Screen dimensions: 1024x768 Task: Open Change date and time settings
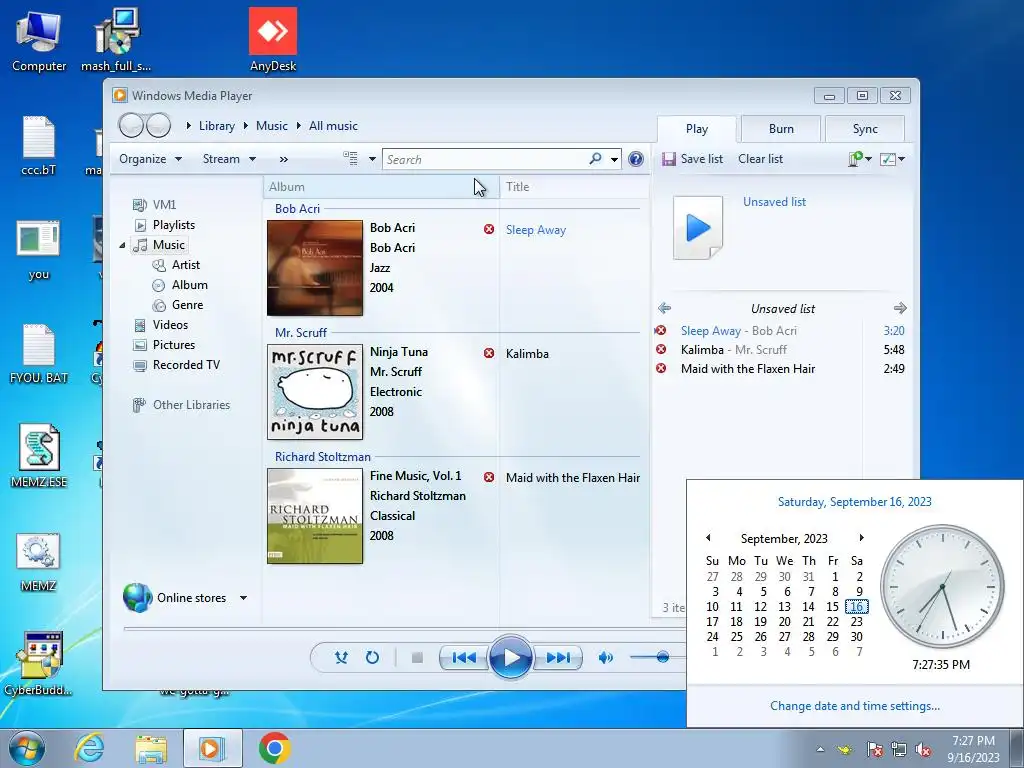855,706
